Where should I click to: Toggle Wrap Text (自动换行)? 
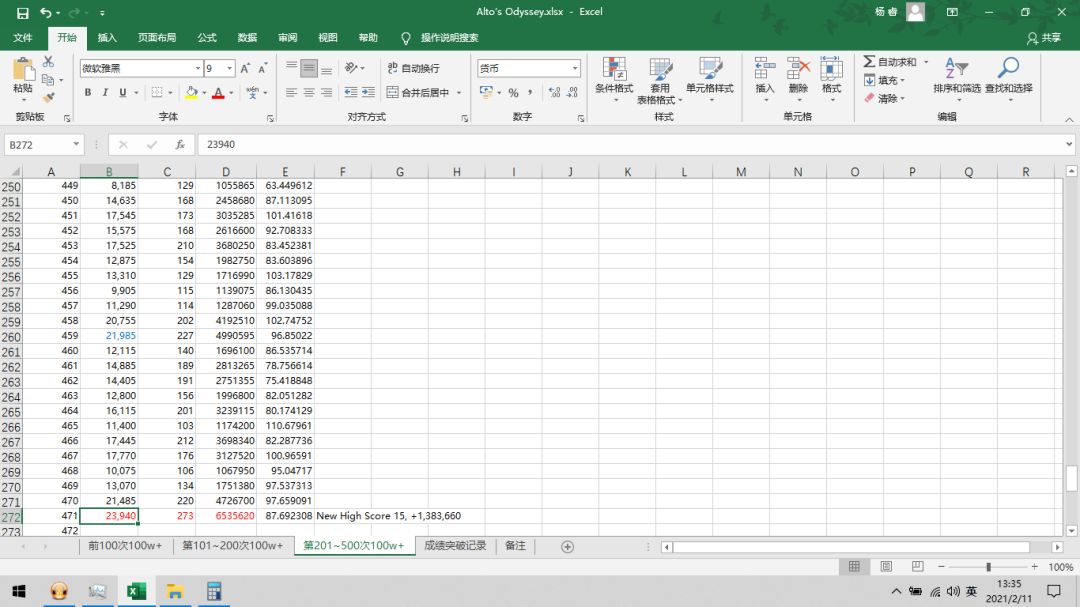[x=413, y=68]
